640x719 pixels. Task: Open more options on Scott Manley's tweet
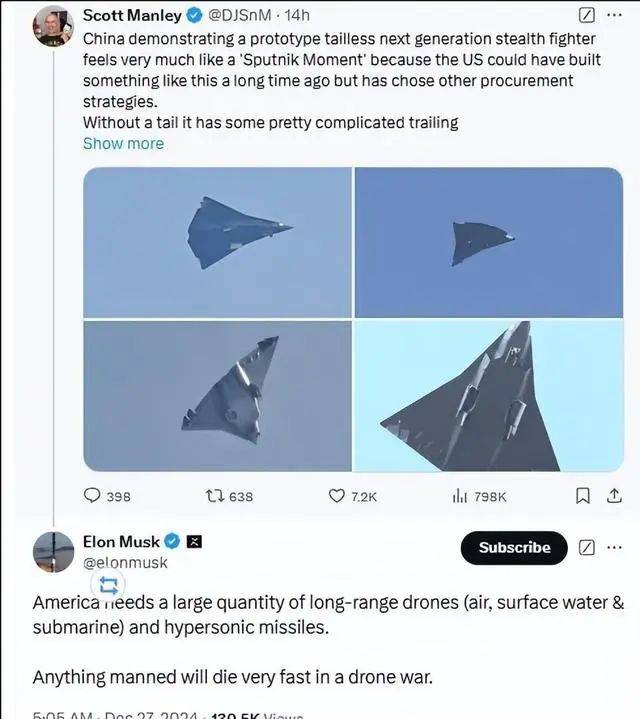coord(614,16)
